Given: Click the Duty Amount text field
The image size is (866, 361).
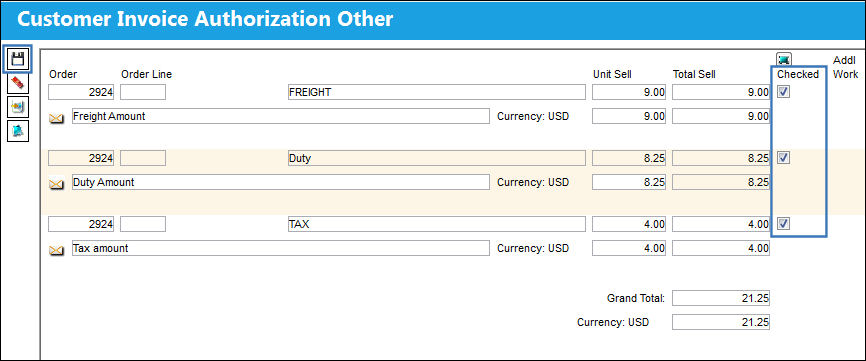Looking at the screenshot, I should (281, 182).
